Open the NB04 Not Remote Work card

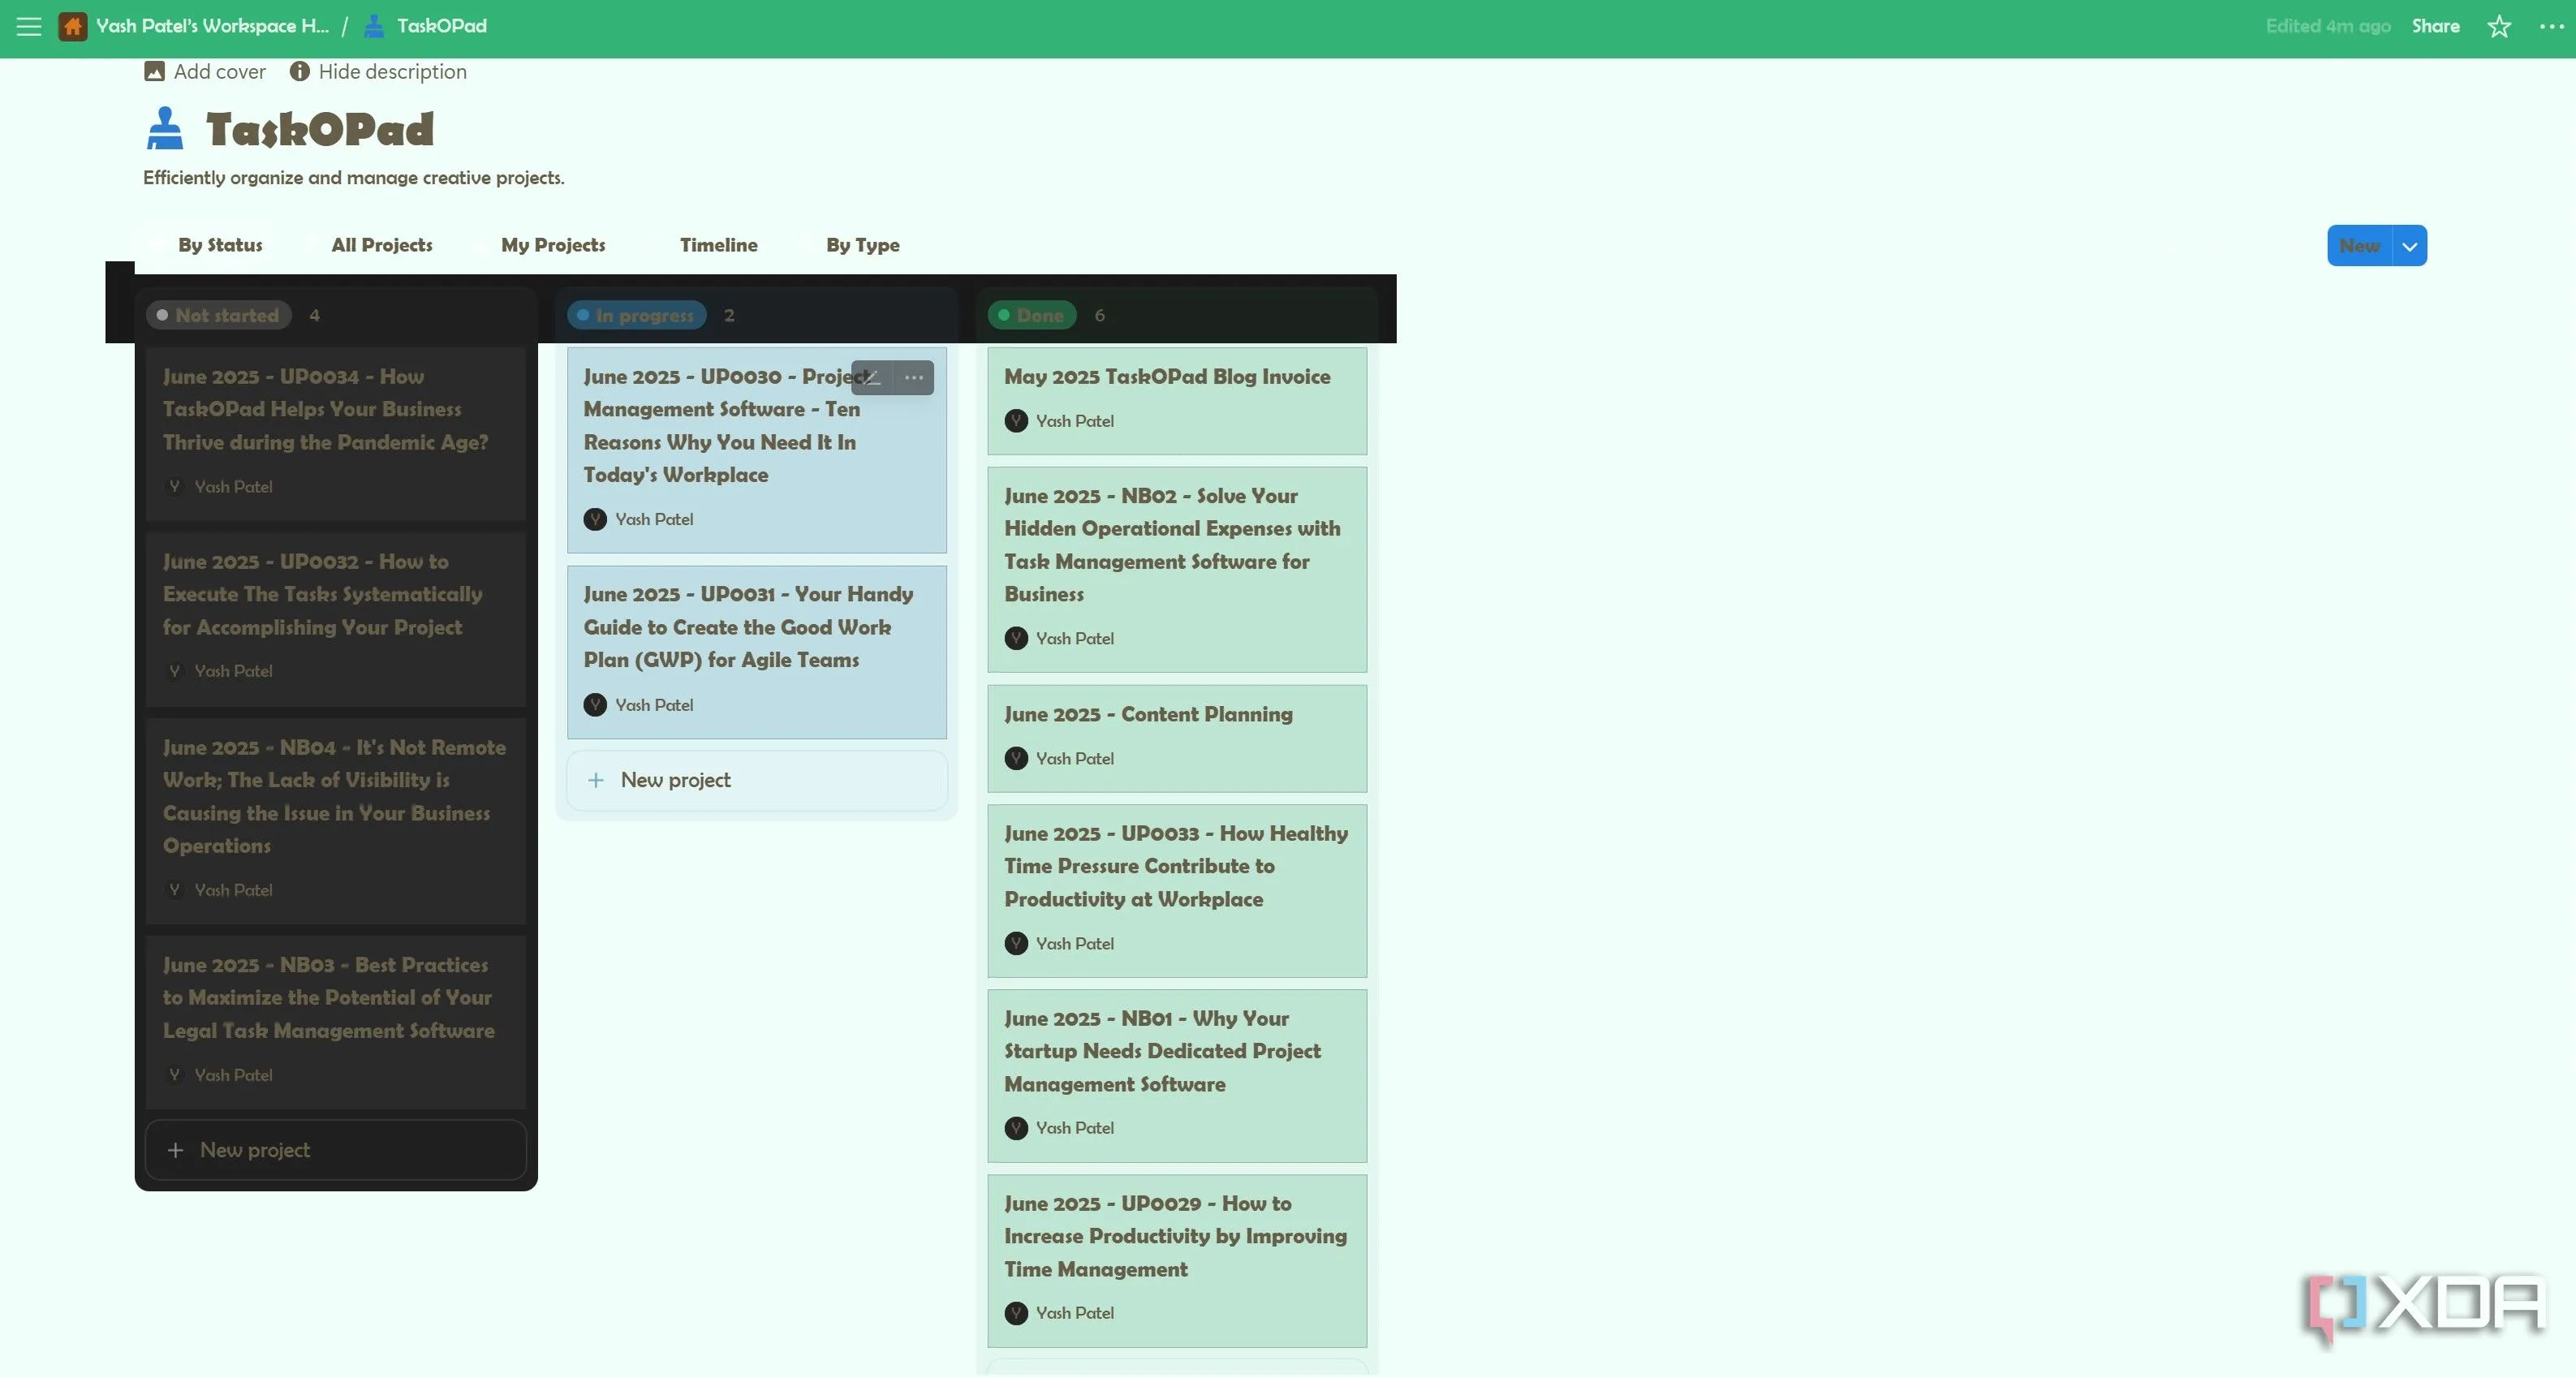pyautogui.click(x=336, y=821)
